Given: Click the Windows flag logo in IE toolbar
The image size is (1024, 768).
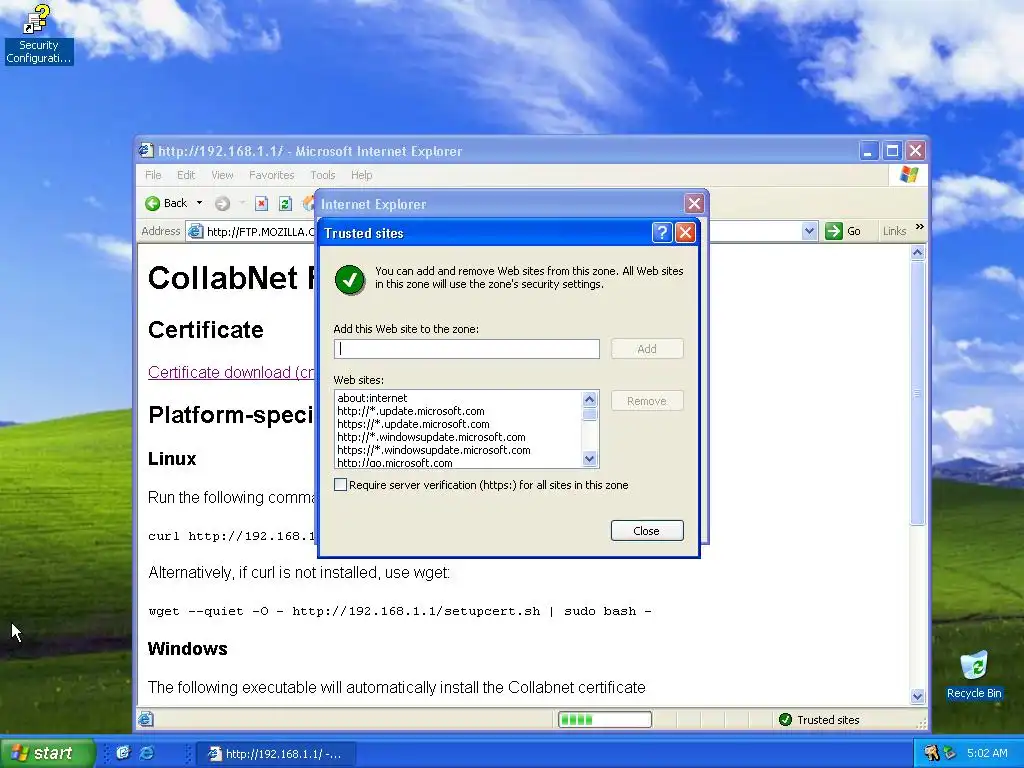Looking at the screenshot, I should [908, 174].
